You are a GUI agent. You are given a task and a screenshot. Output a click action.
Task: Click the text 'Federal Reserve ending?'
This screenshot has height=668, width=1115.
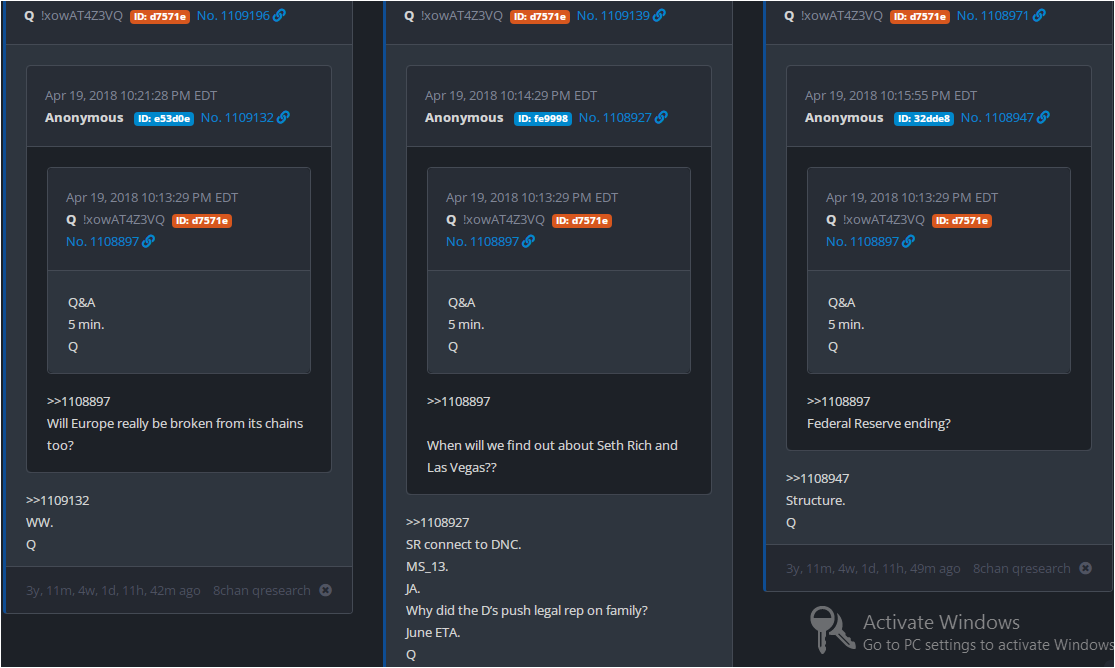tap(879, 423)
